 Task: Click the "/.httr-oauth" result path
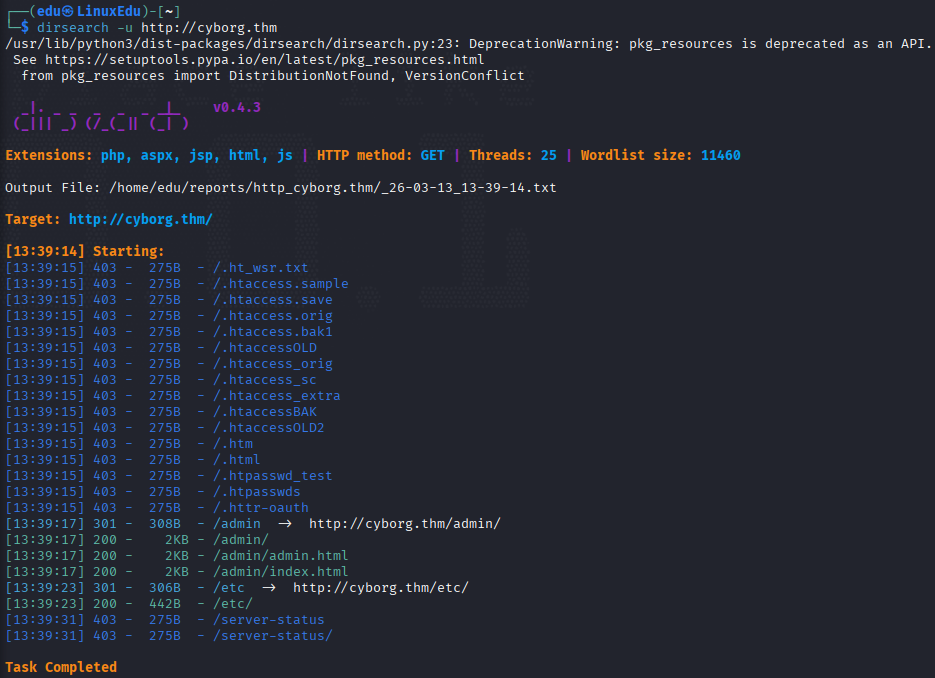coord(261,508)
